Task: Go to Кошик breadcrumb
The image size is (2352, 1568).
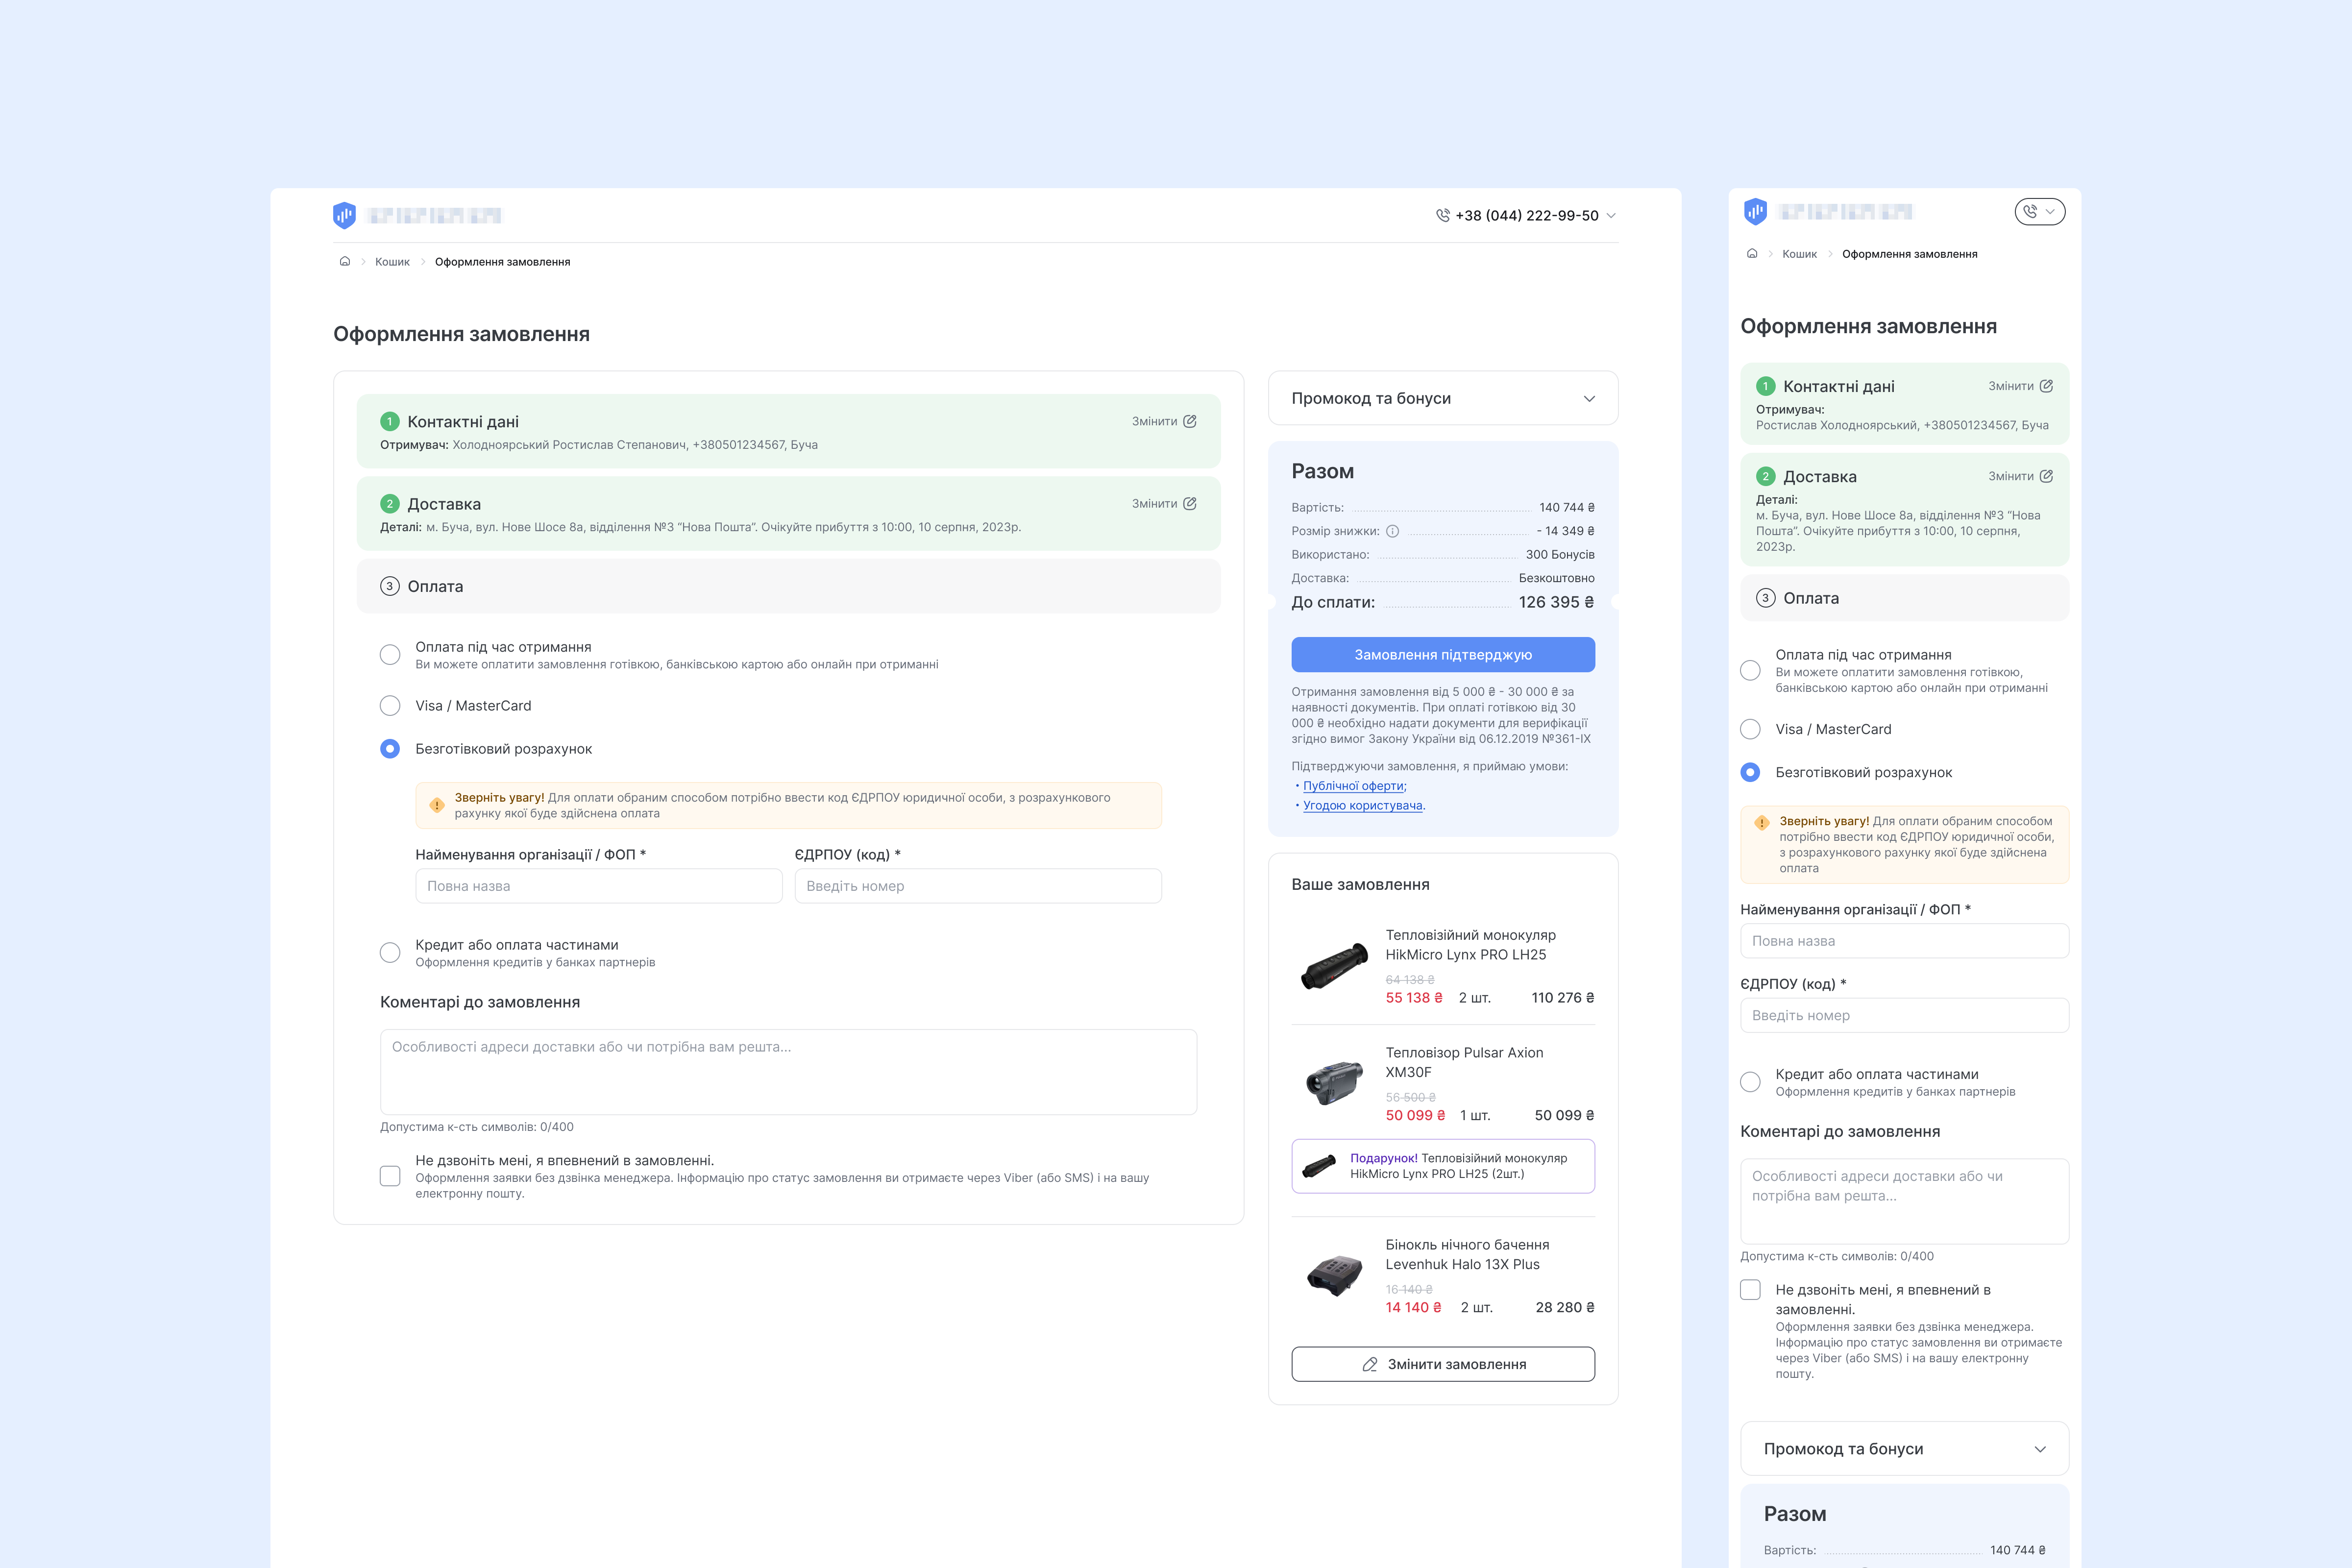Action: pyautogui.click(x=392, y=262)
